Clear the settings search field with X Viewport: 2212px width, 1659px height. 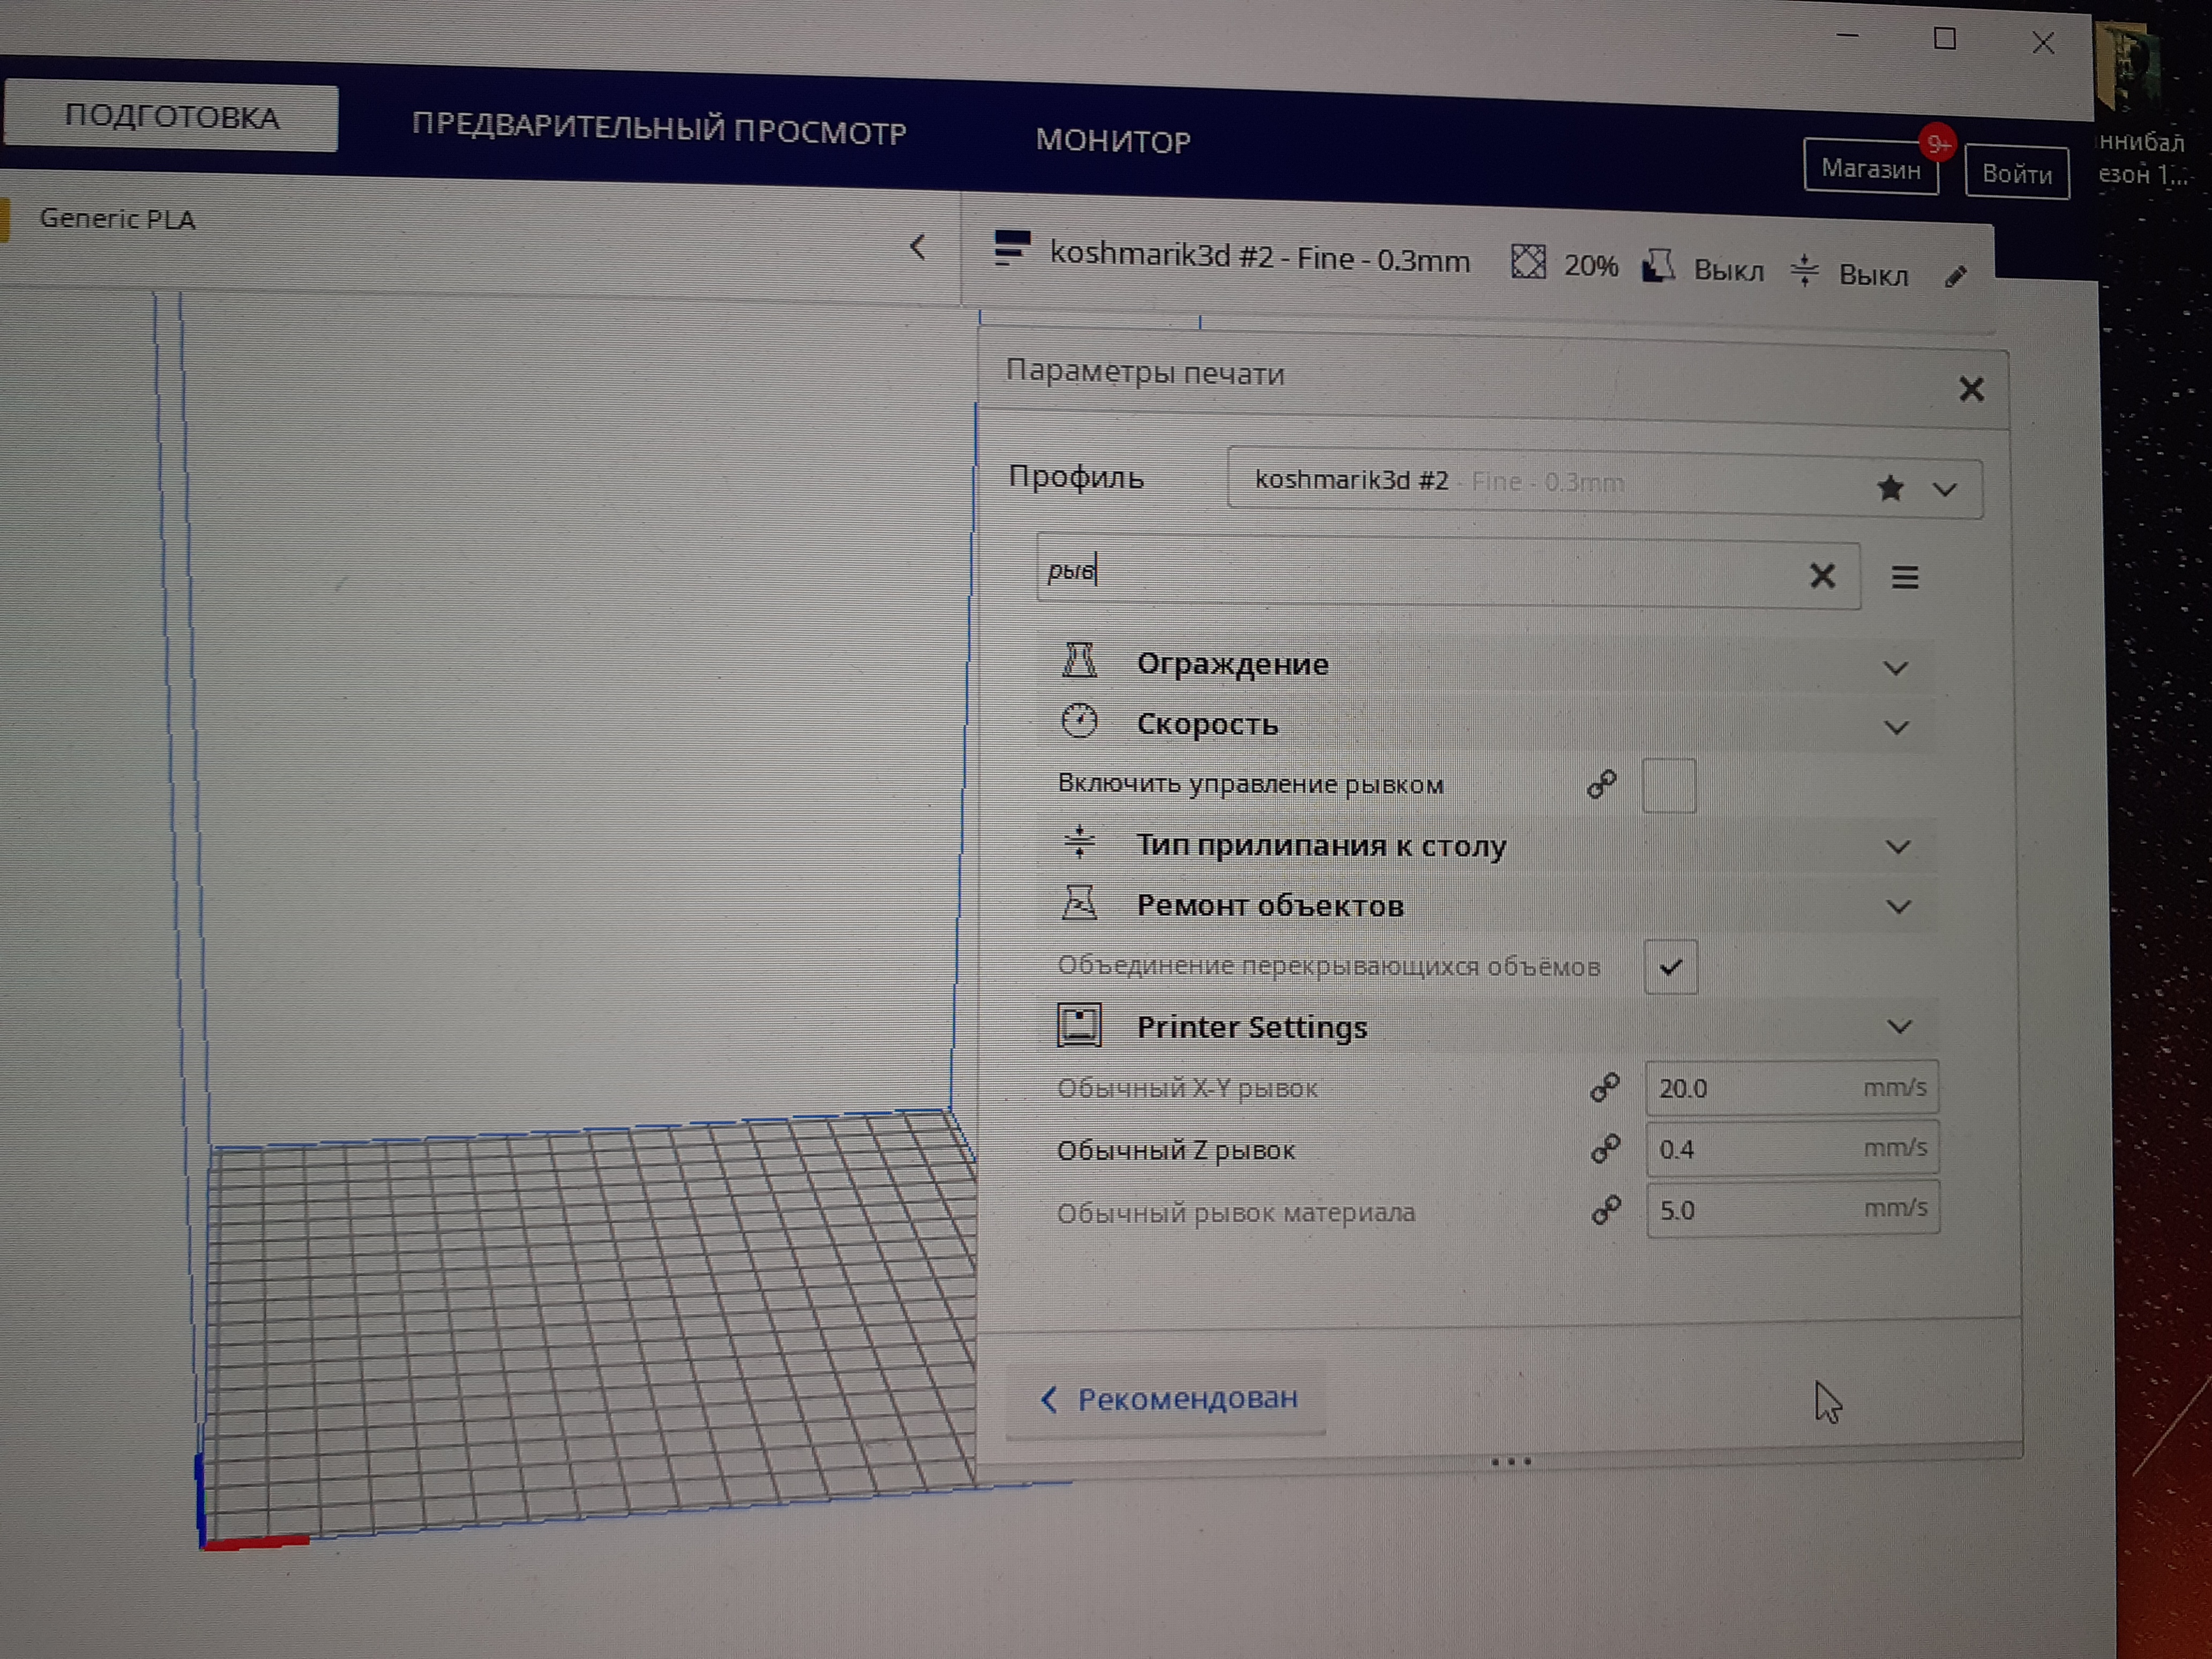[x=1822, y=575]
